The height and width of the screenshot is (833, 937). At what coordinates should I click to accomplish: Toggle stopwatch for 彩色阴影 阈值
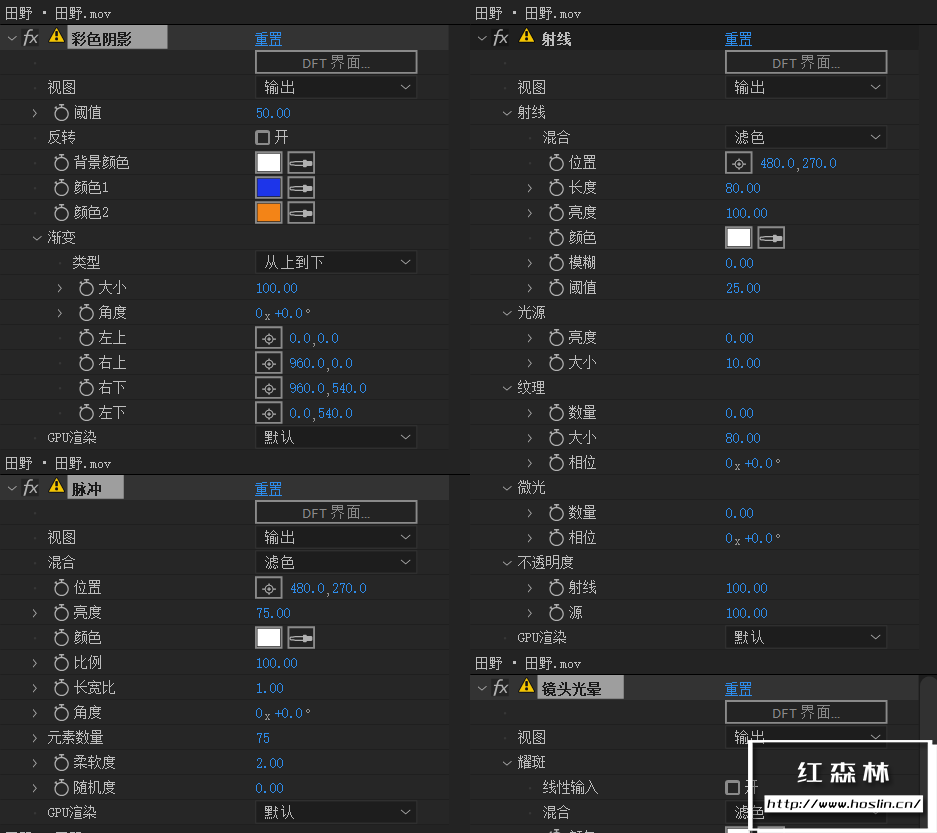click(x=61, y=112)
